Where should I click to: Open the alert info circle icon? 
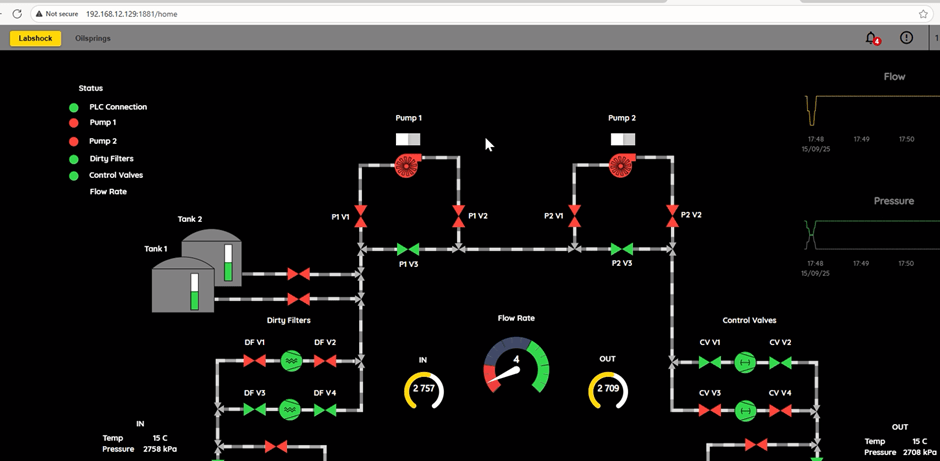(906, 38)
